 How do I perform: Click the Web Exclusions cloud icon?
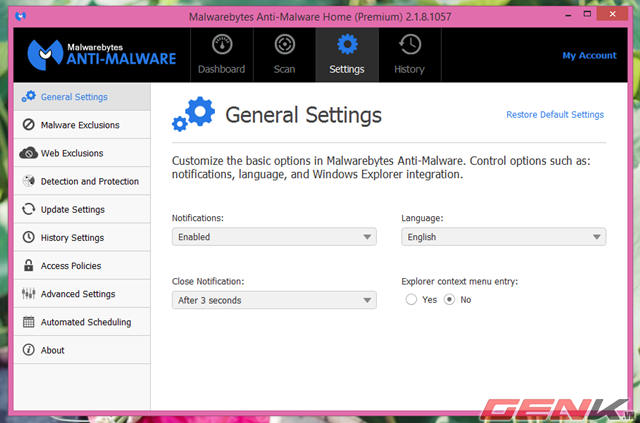(29, 153)
